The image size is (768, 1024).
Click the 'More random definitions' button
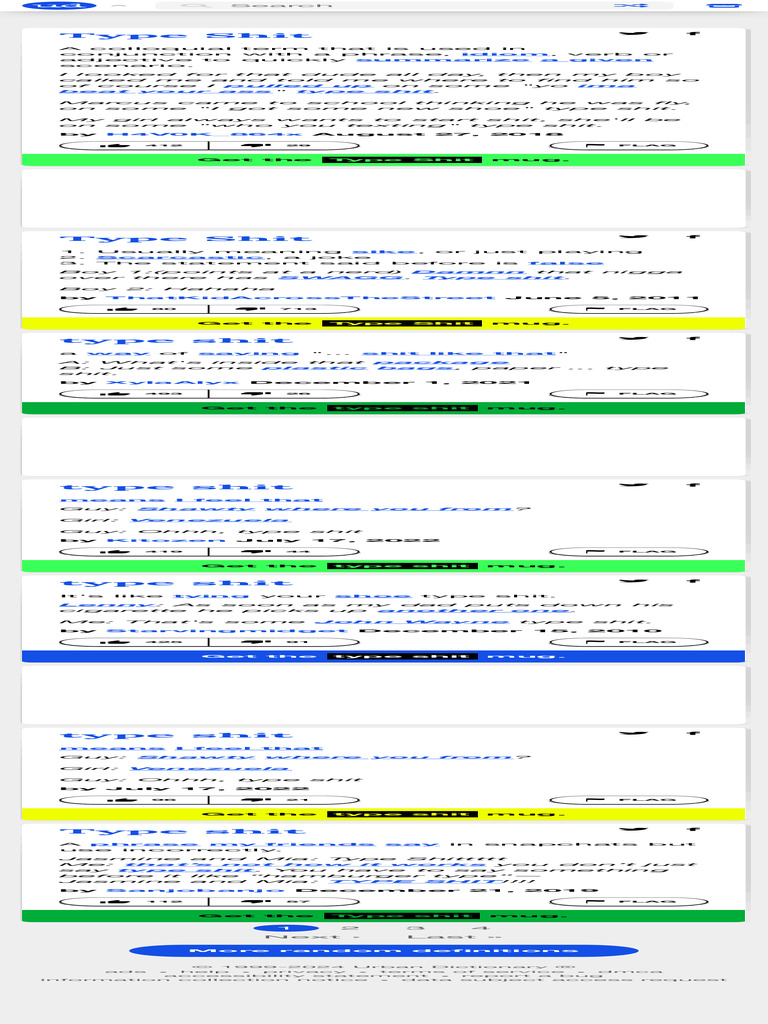tap(383, 951)
